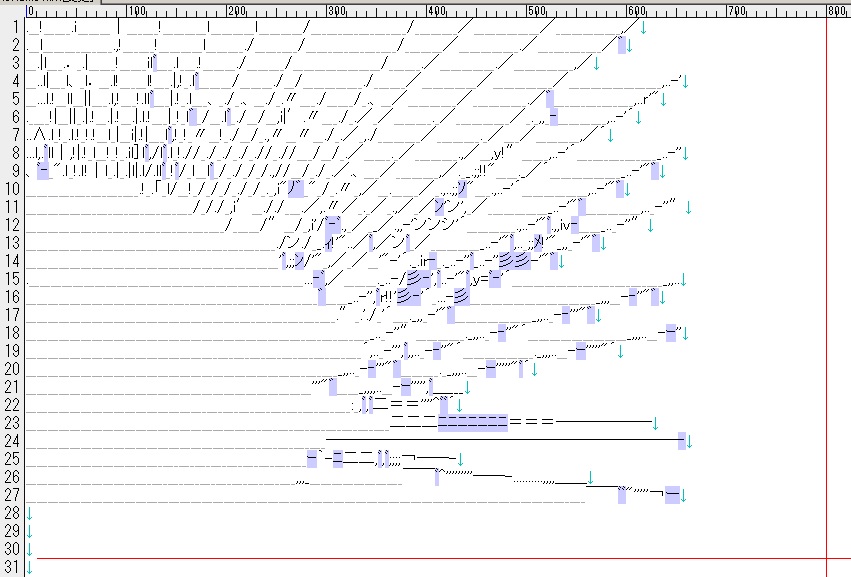Click the wide highlighted block on line 23

(473, 423)
